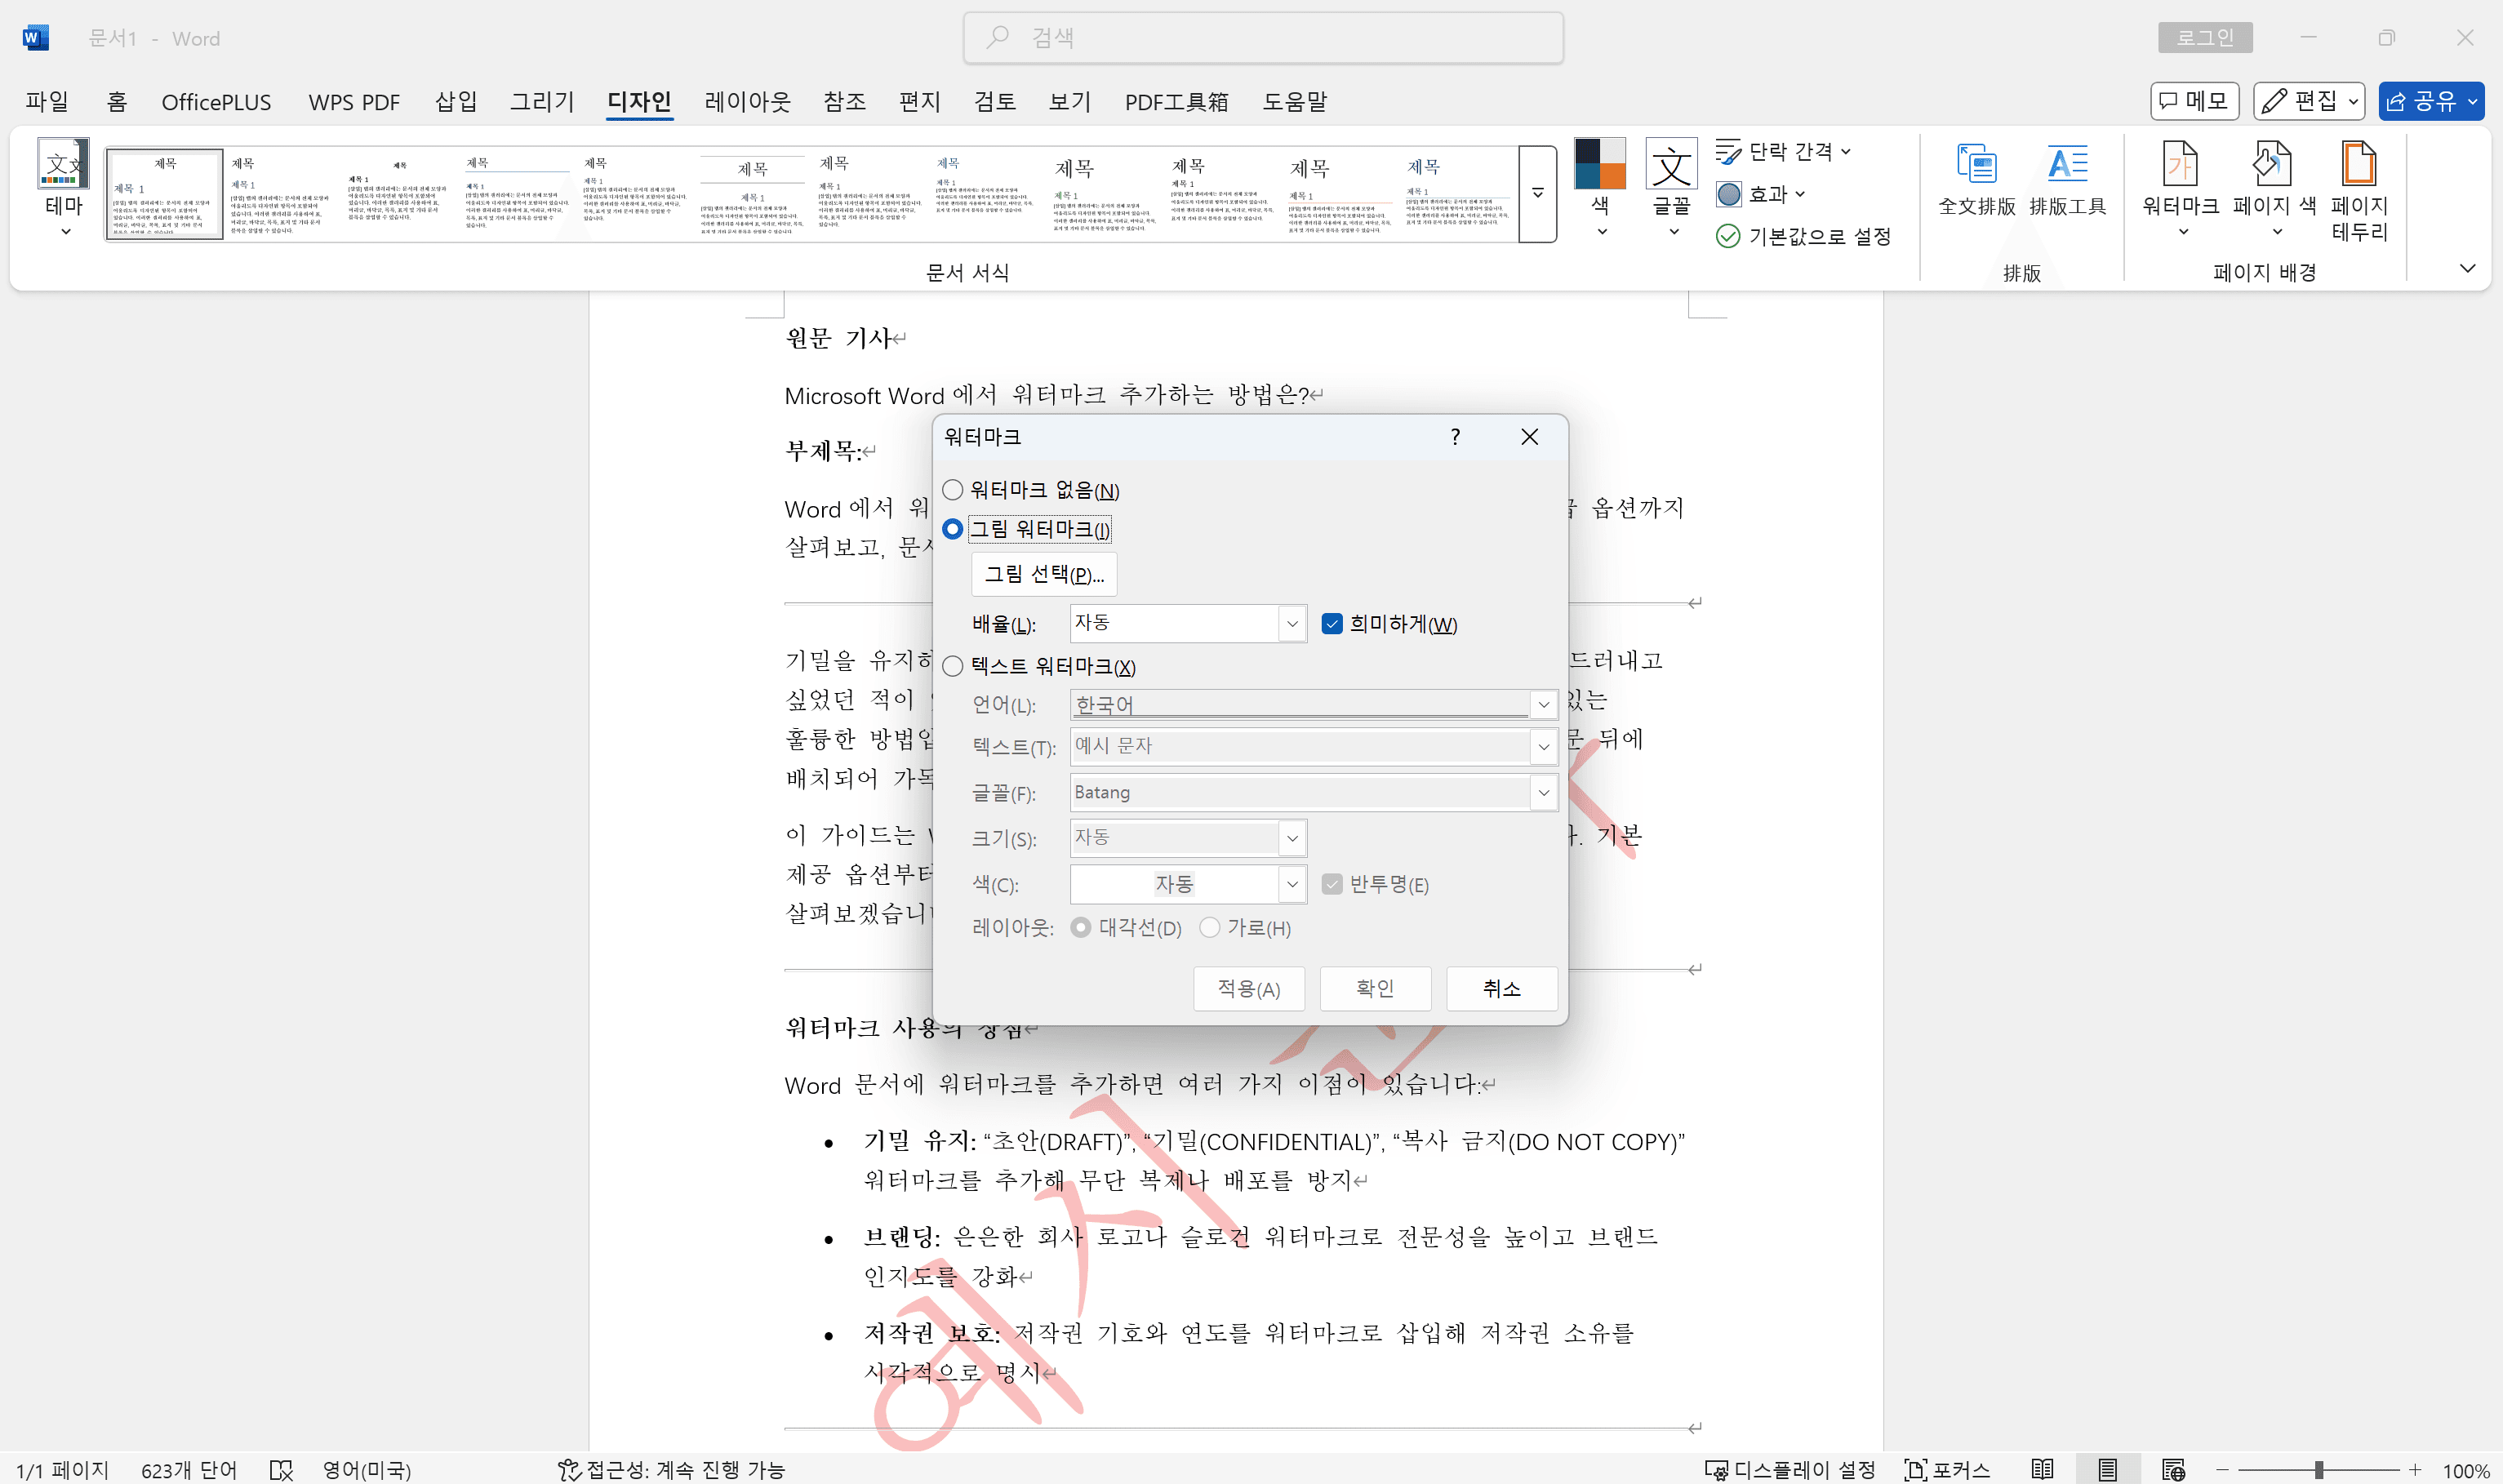This screenshot has width=2503, height=1484.
Task: Open the Editing (편집) mode dropdown
Action: 2308,101
